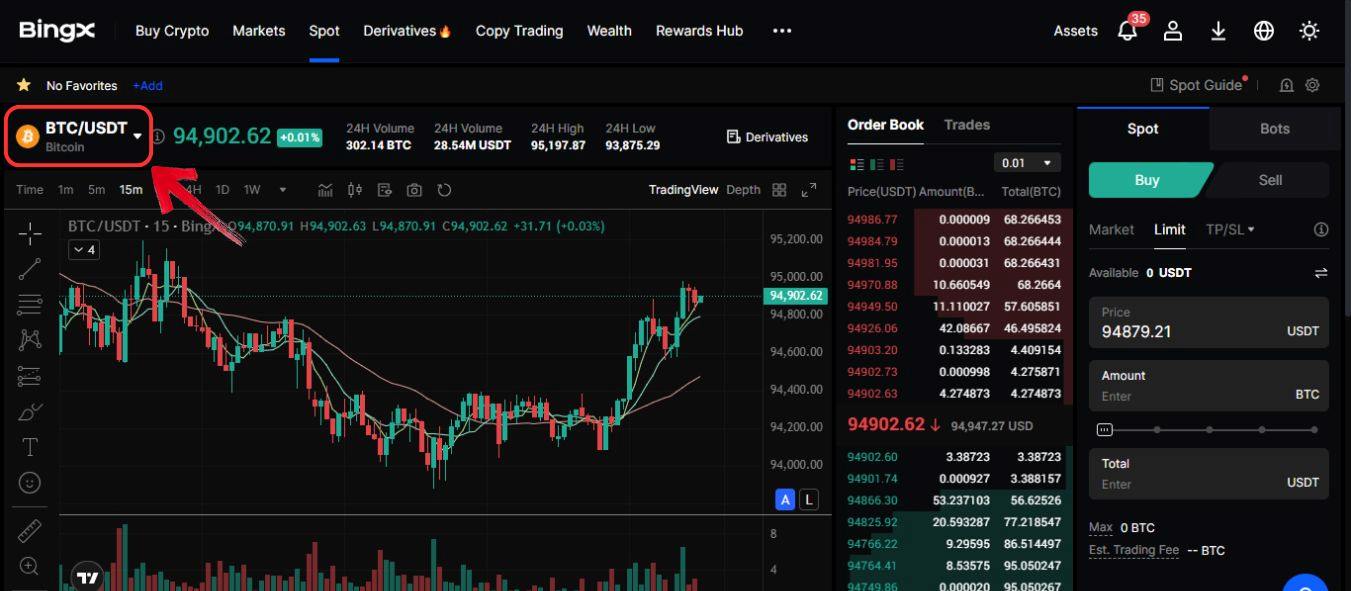This screenshot has height=591, width=1351.
Task: Select the 1W timeframe
Action: (x=252, y=190)
